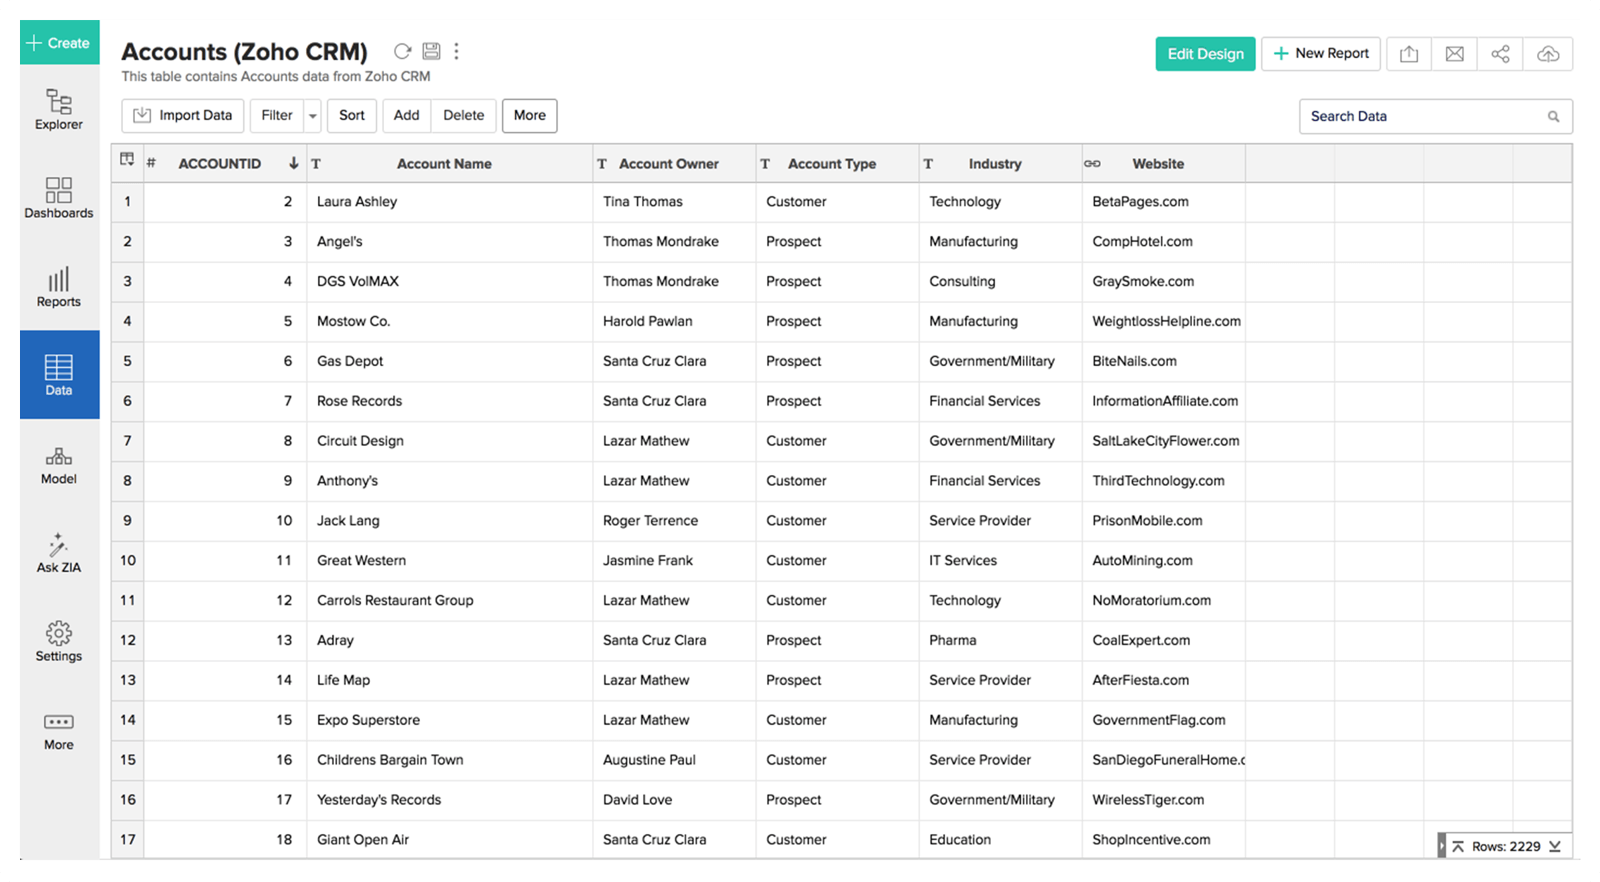
Task: Open the three-dot options menu by title
Action: pyautogui.click(x=457, y=51)
